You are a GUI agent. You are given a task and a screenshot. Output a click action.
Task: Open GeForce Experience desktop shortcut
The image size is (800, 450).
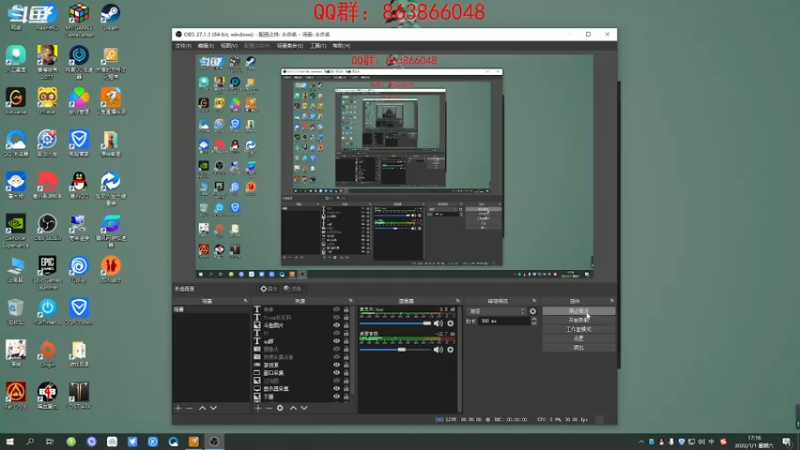(x=16, y=231)
